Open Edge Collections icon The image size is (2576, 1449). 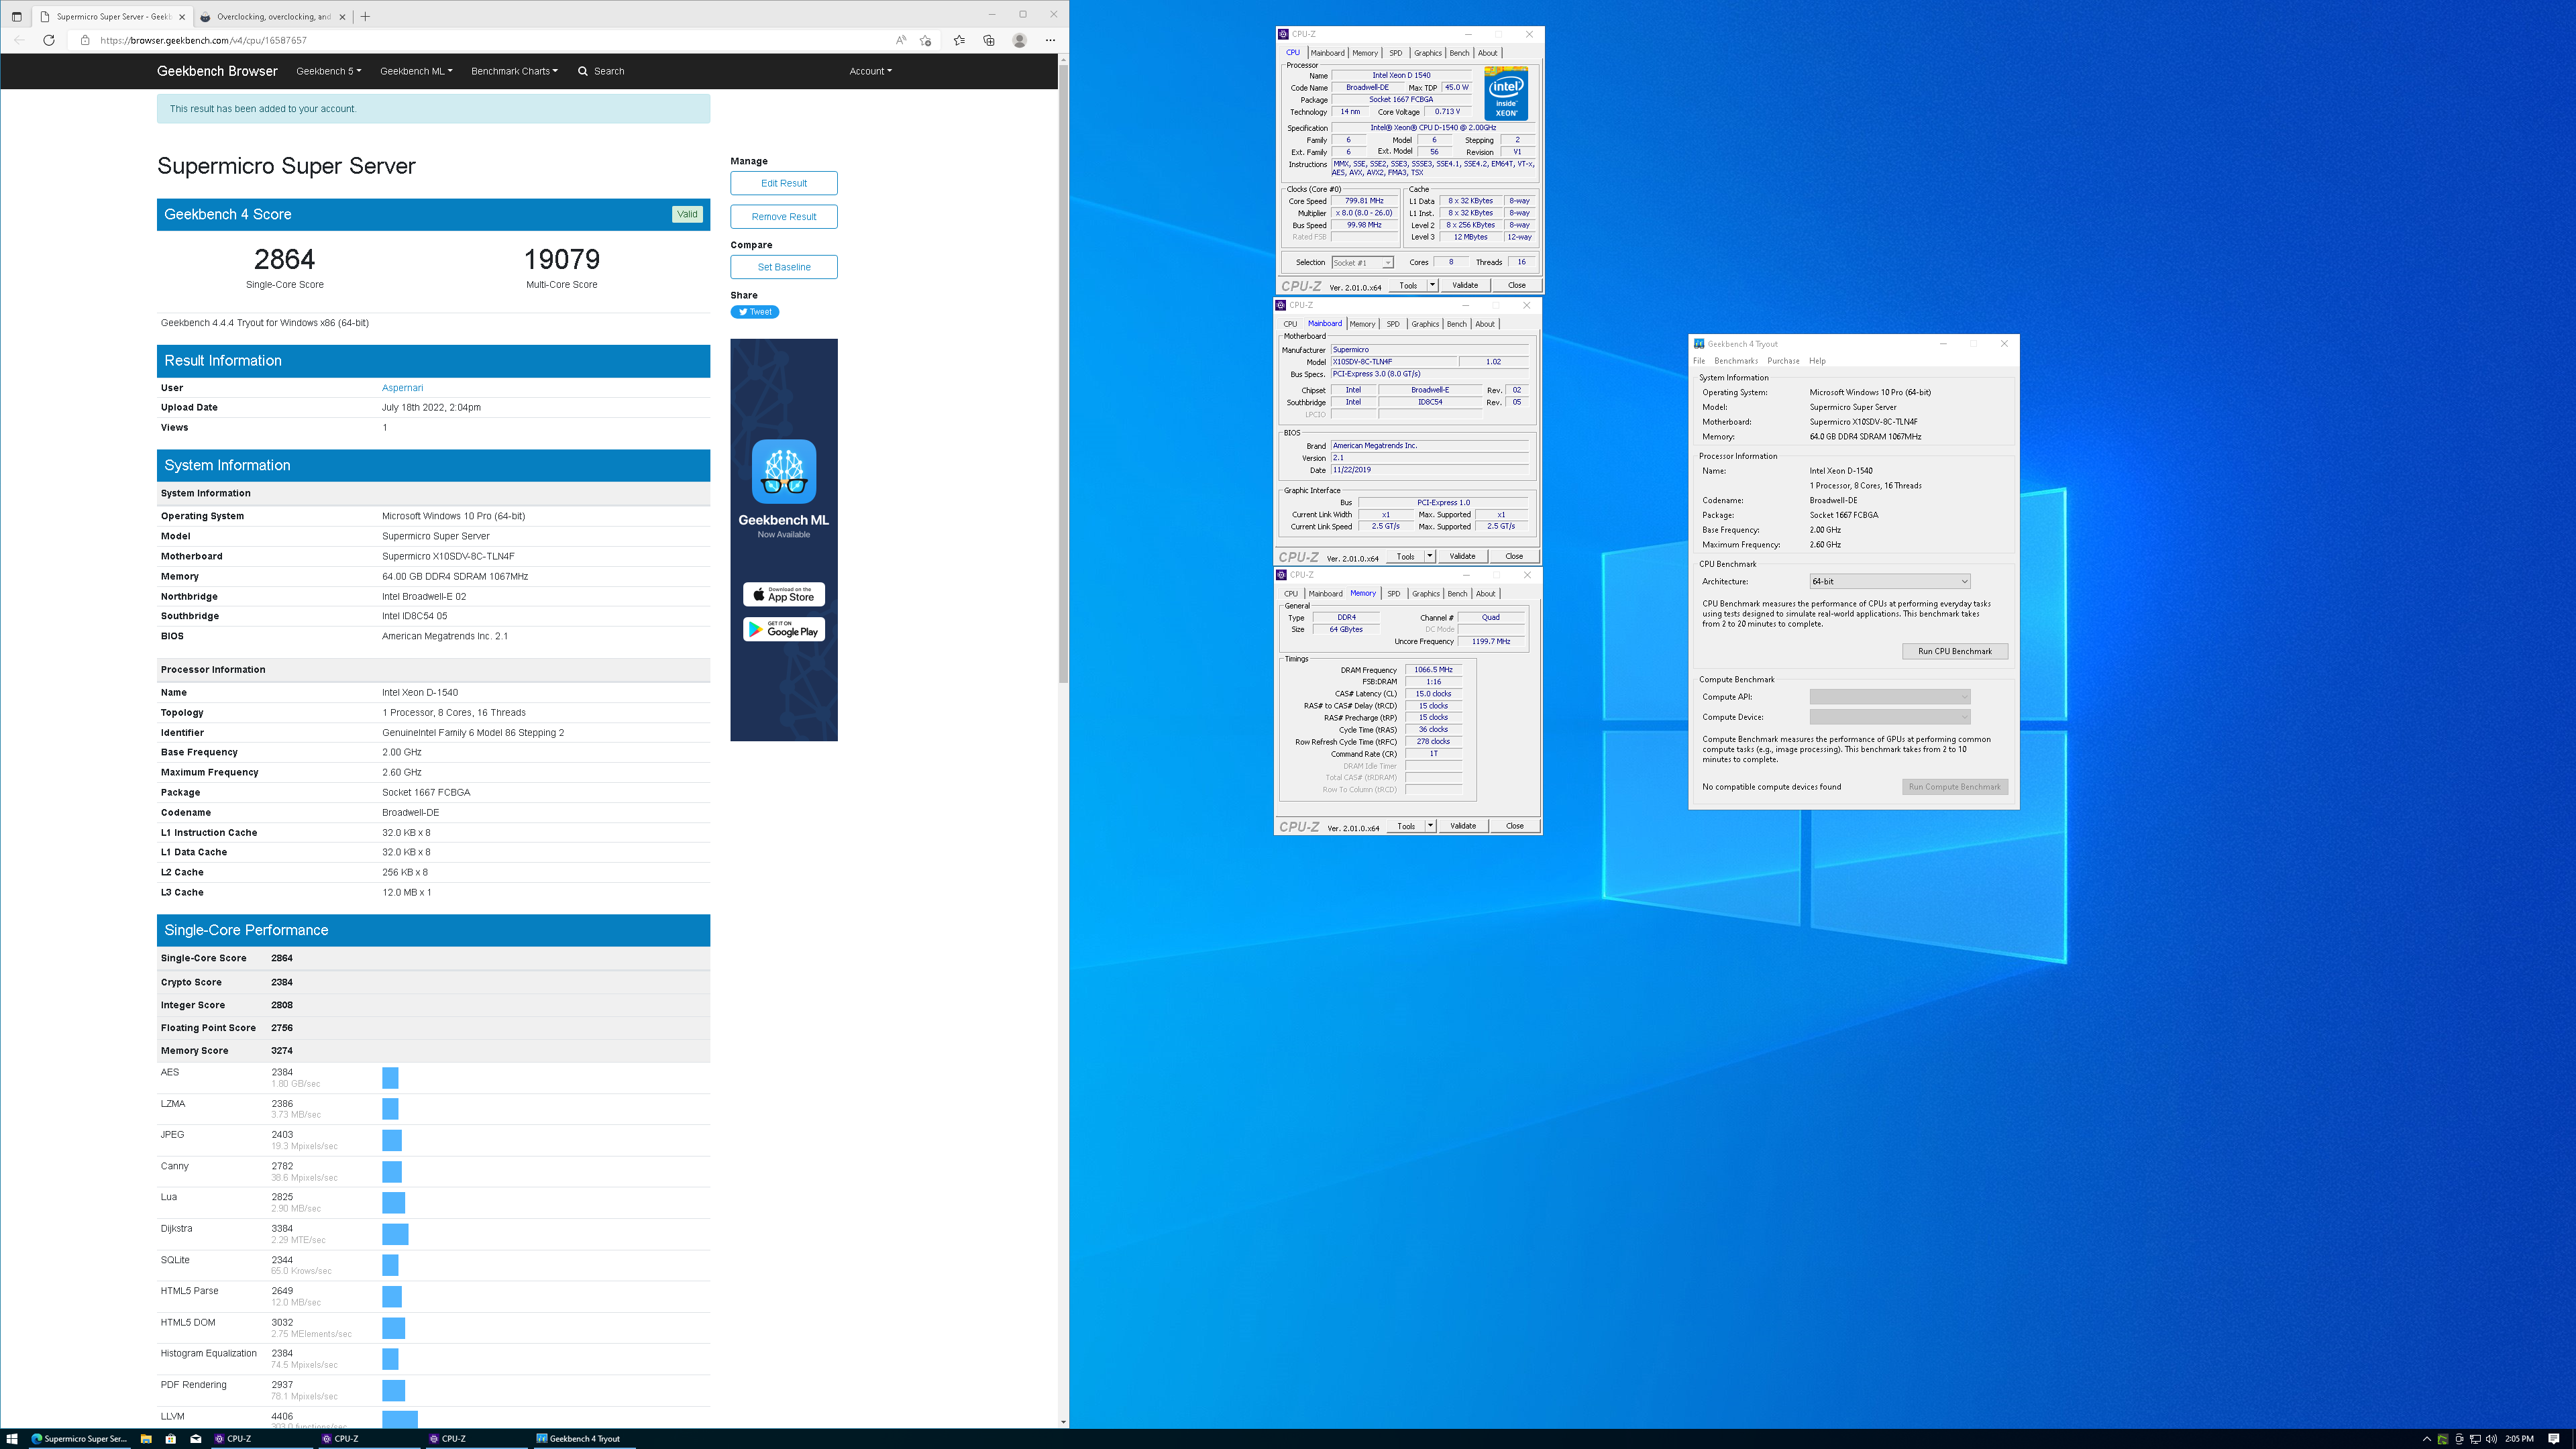tap(989, 40)
